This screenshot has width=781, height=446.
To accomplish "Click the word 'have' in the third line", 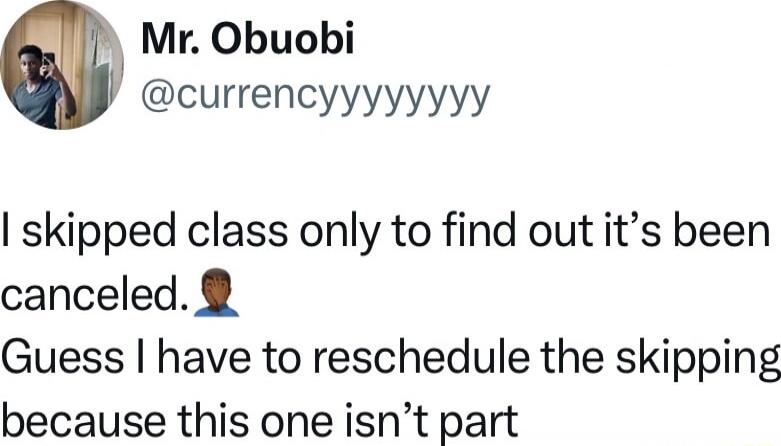I will (204, 358).
